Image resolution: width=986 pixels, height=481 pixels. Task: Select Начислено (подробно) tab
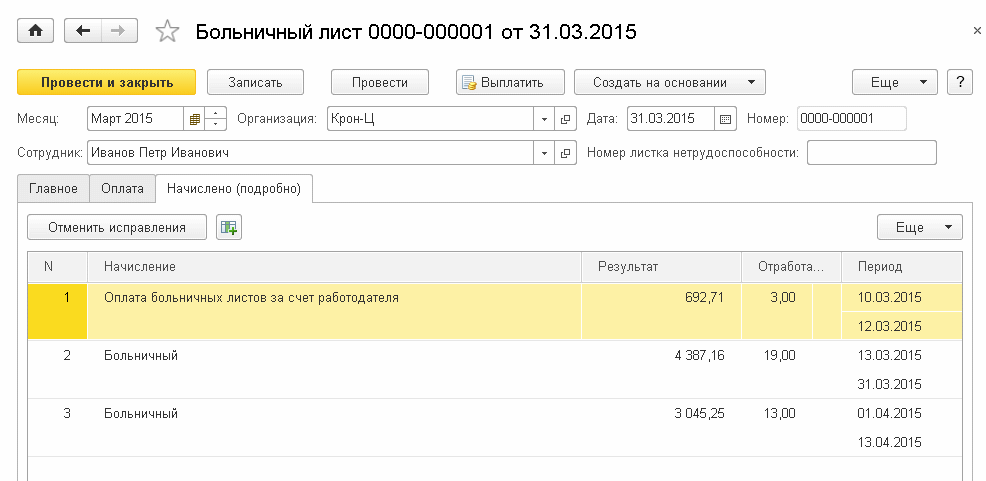(234, 189)
